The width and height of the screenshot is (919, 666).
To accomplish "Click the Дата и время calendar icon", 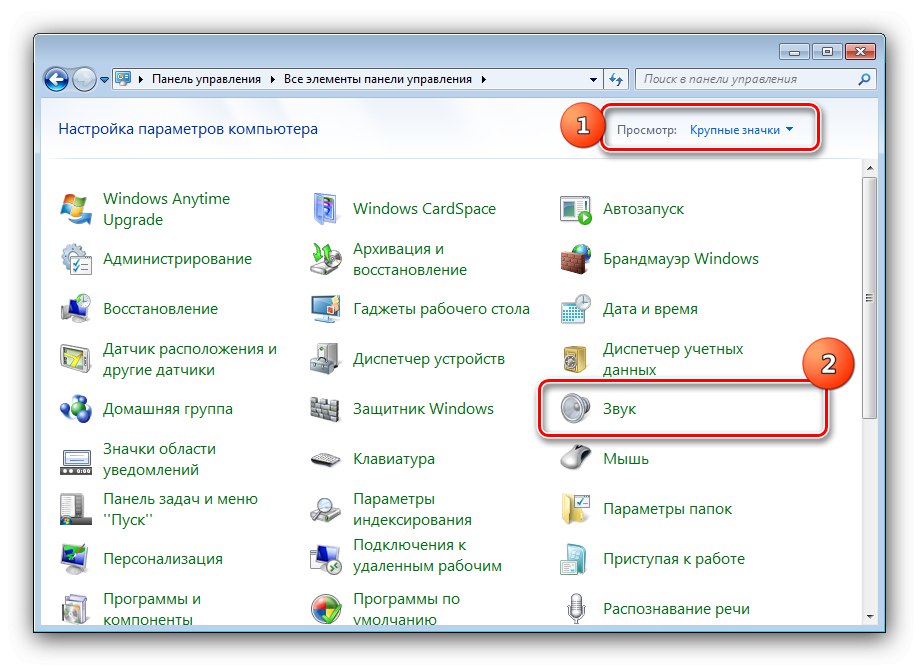I will tap(576, 309).
